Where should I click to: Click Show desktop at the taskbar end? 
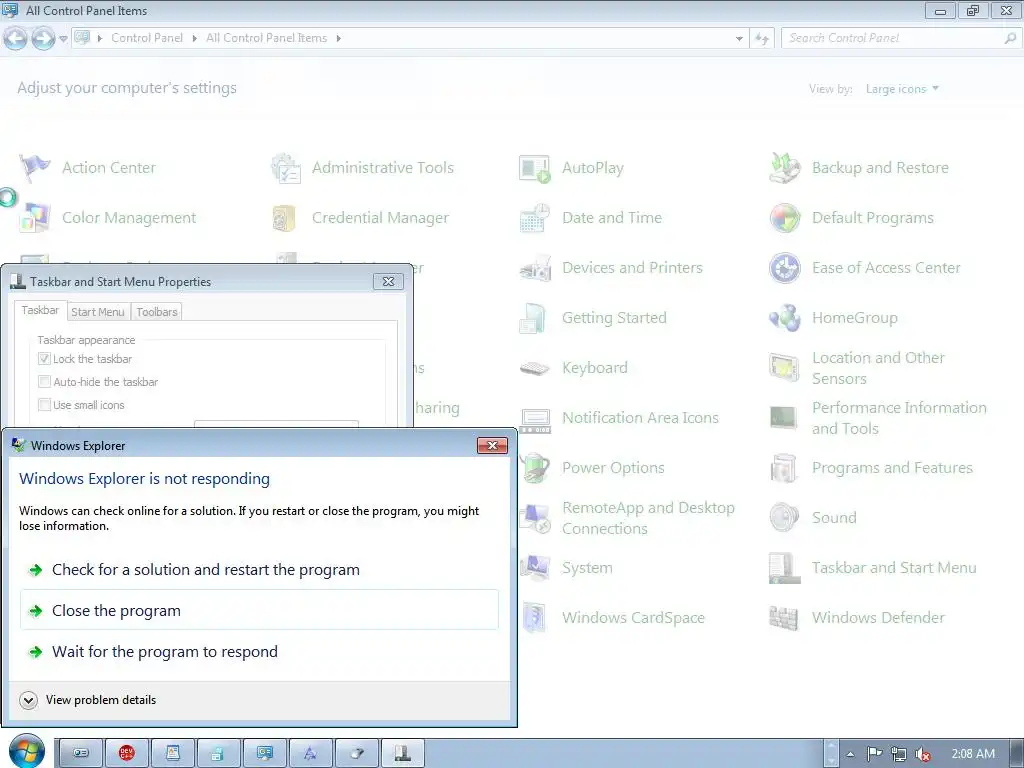pyautogui.click(x=1017, y=754)
